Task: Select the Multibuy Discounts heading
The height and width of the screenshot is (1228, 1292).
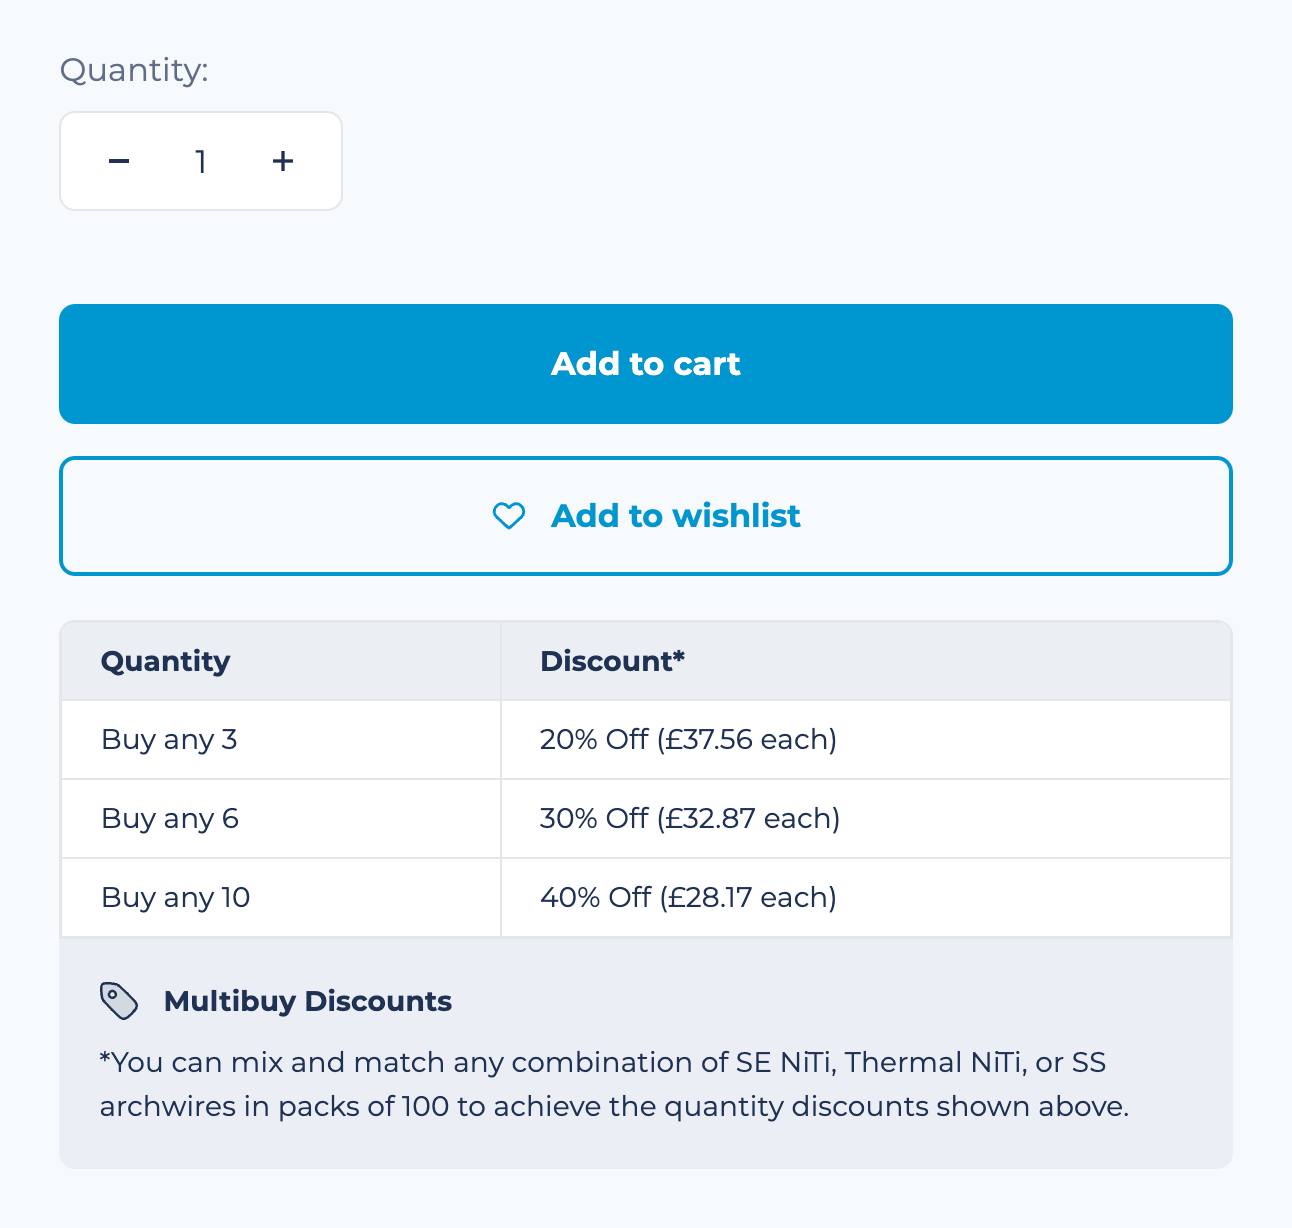Action: pos(307,1001)
